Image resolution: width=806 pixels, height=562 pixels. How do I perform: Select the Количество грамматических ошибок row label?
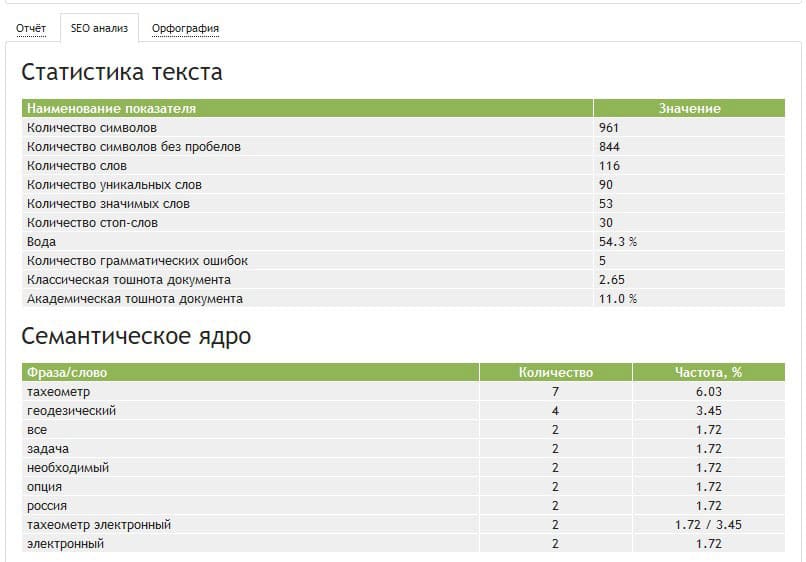(x=138, y=261)
